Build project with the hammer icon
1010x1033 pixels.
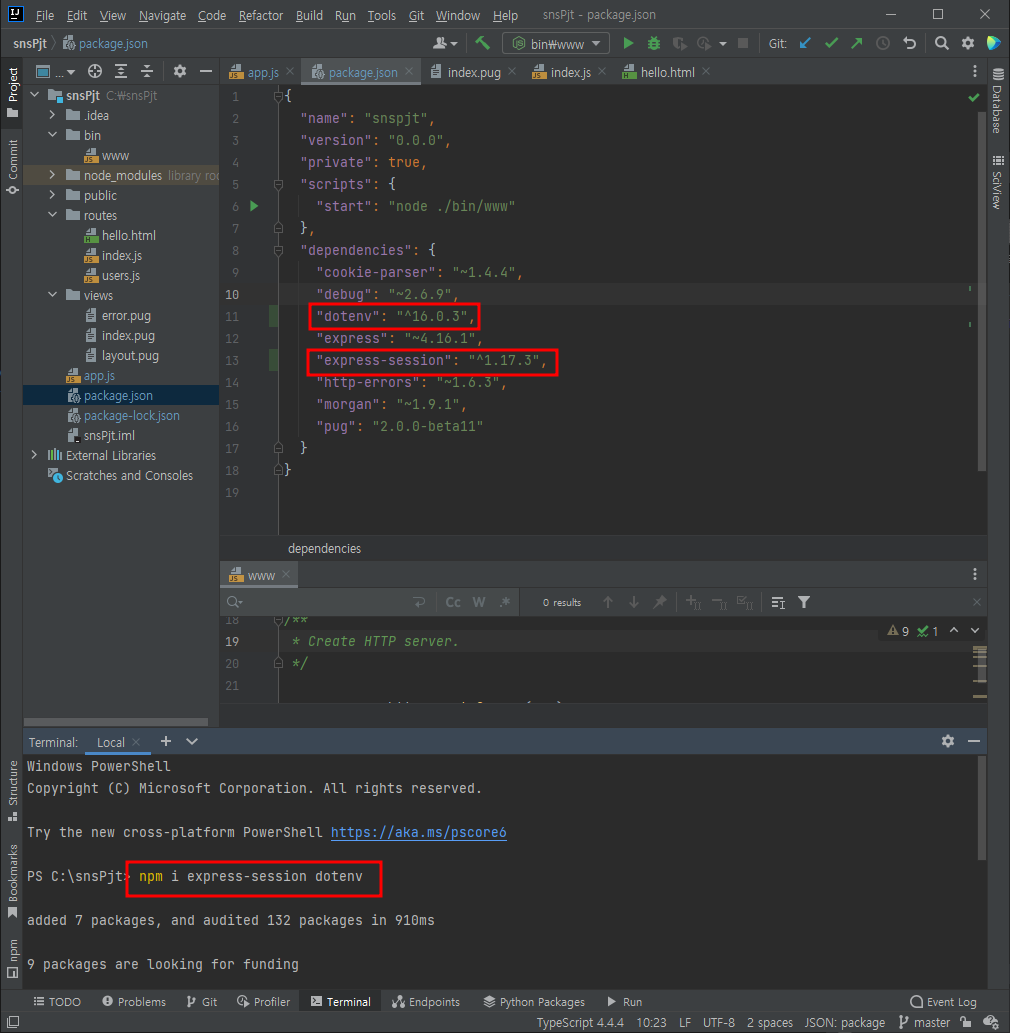(482, 43)
